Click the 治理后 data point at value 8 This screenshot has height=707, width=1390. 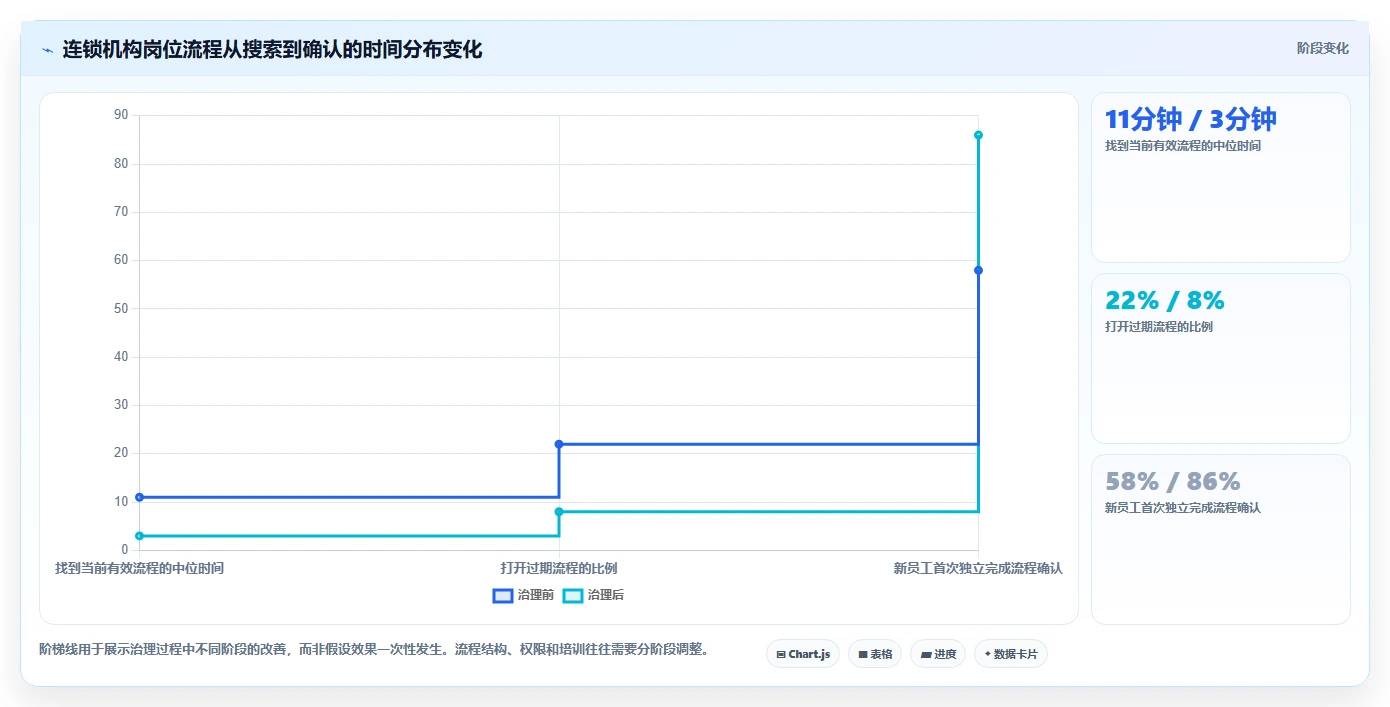[x=559, y=512]
